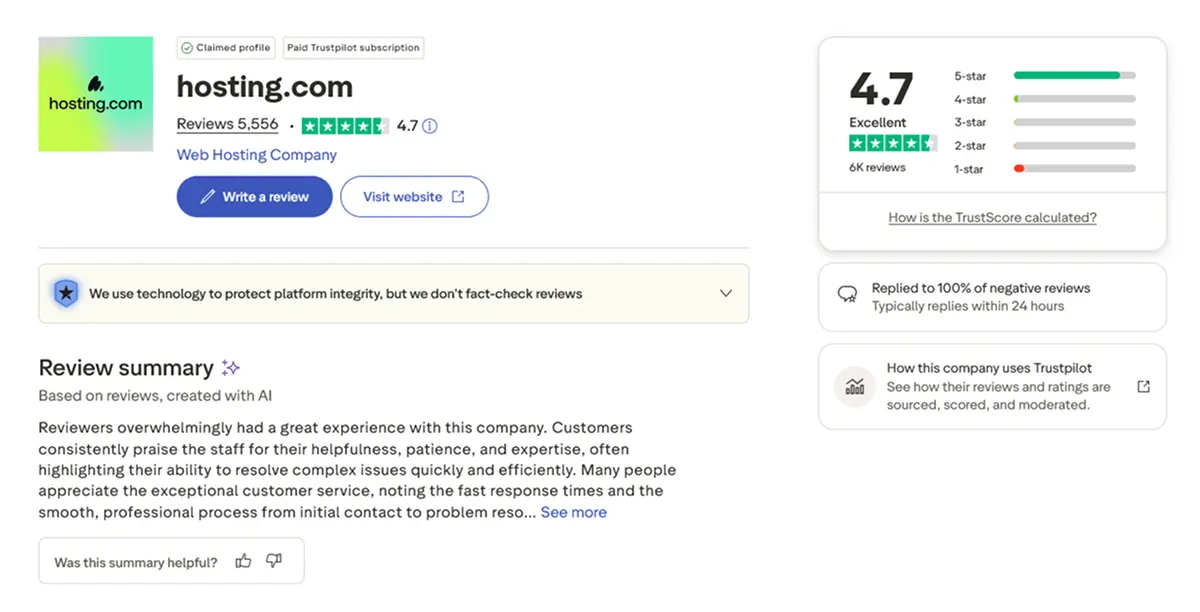Click the blue shield flag icon in the integrity banner

[67, 293]
